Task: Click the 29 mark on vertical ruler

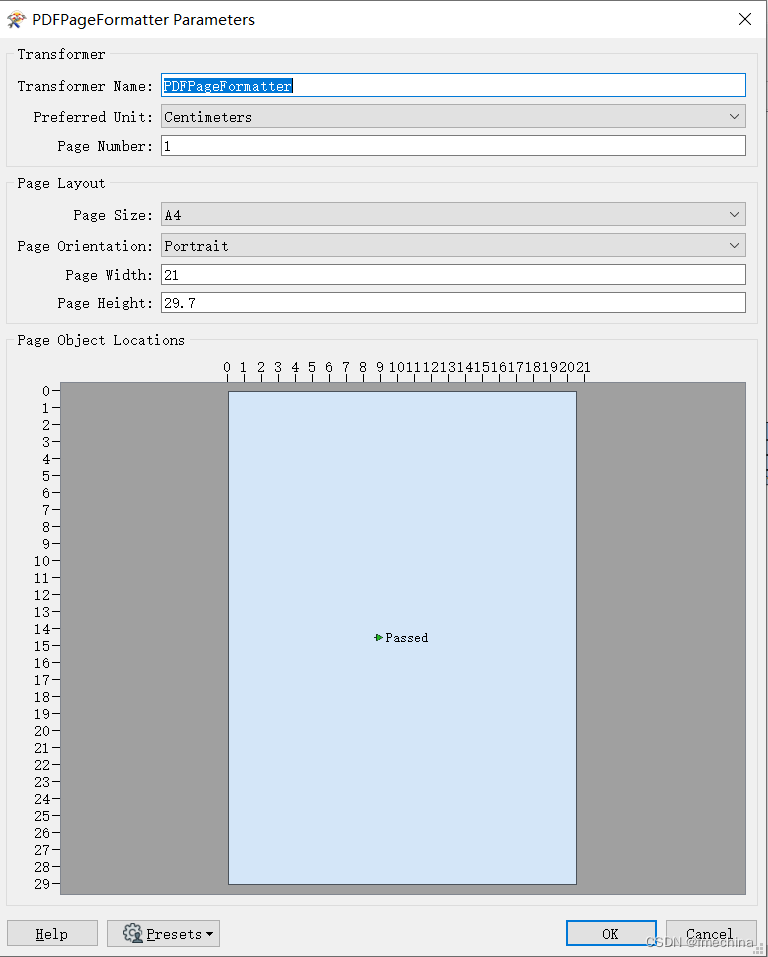Action: [42, 883]
